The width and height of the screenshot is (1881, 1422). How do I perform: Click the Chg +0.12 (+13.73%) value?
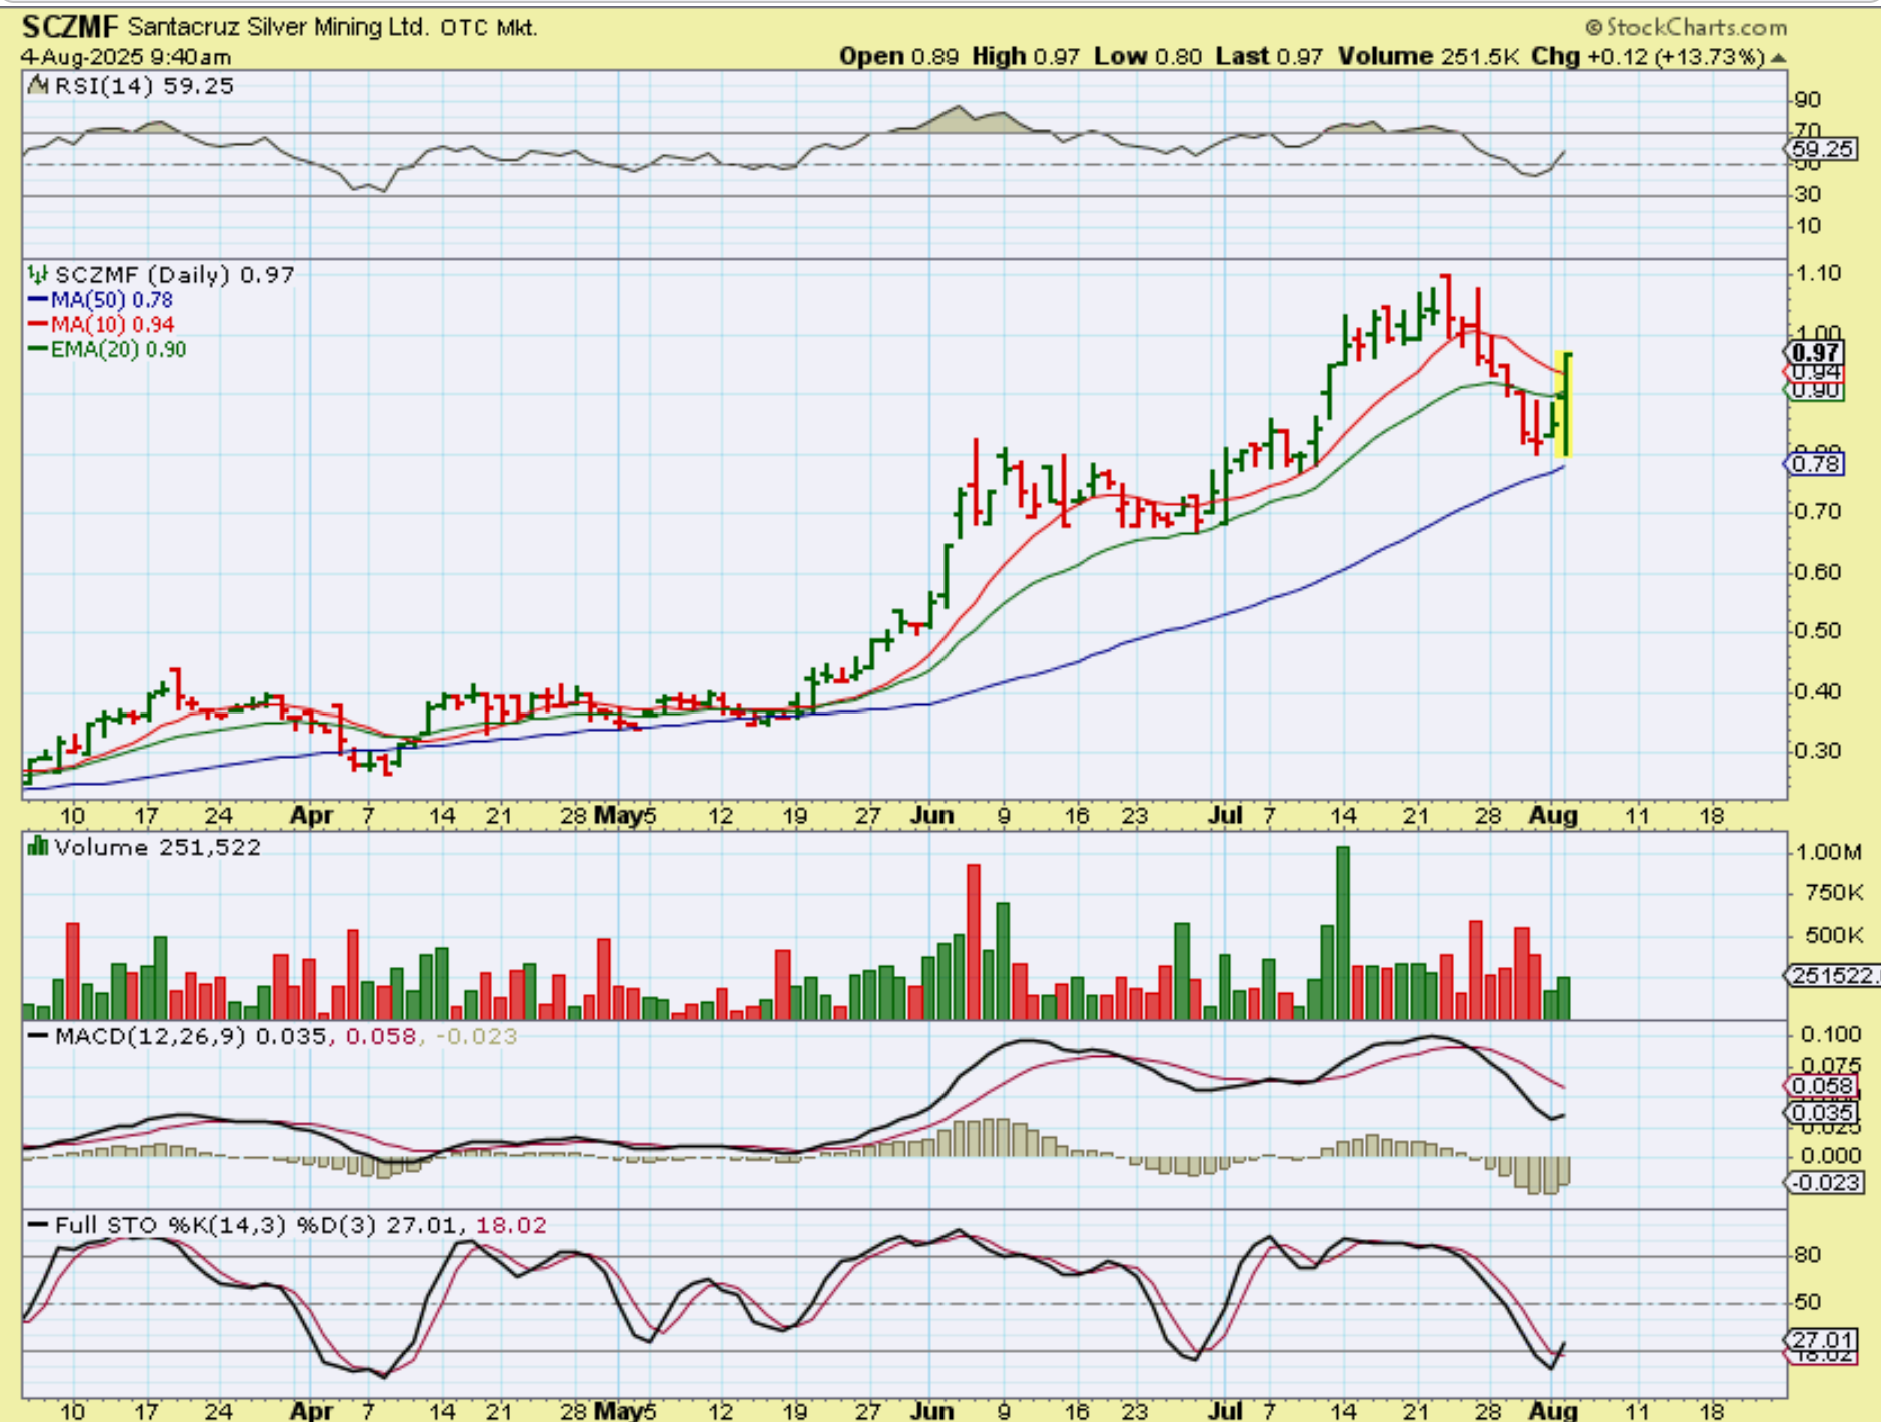point(1648,57)
